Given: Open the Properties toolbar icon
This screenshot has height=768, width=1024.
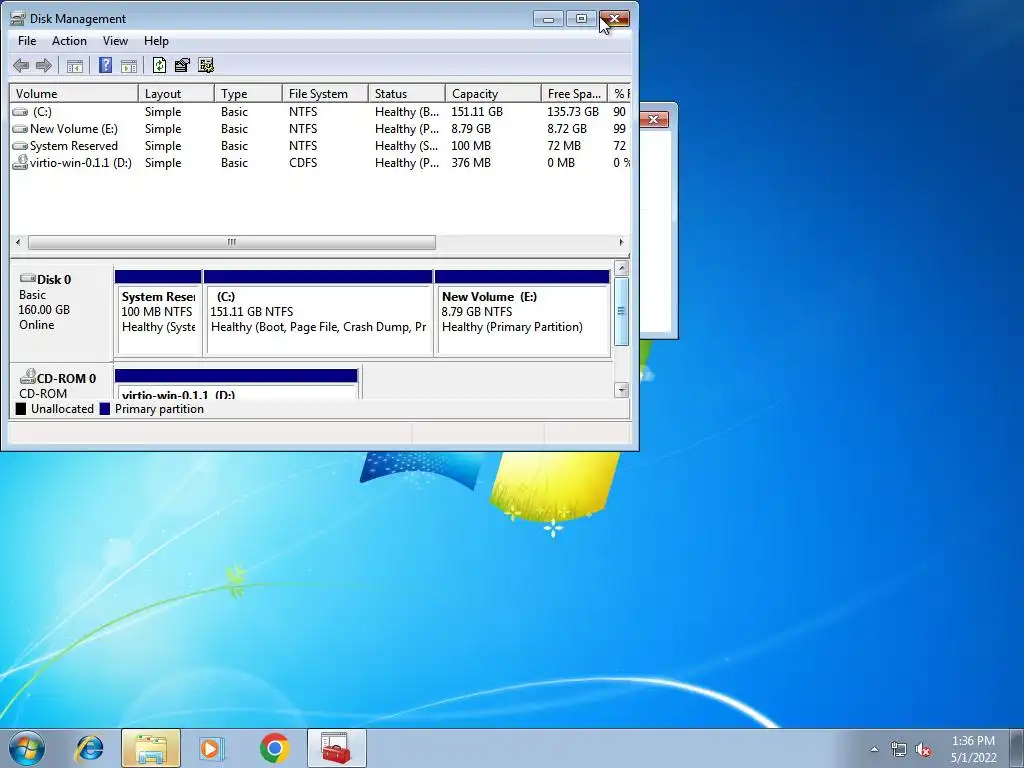Looking at the screenshot, I should point(182,65).
